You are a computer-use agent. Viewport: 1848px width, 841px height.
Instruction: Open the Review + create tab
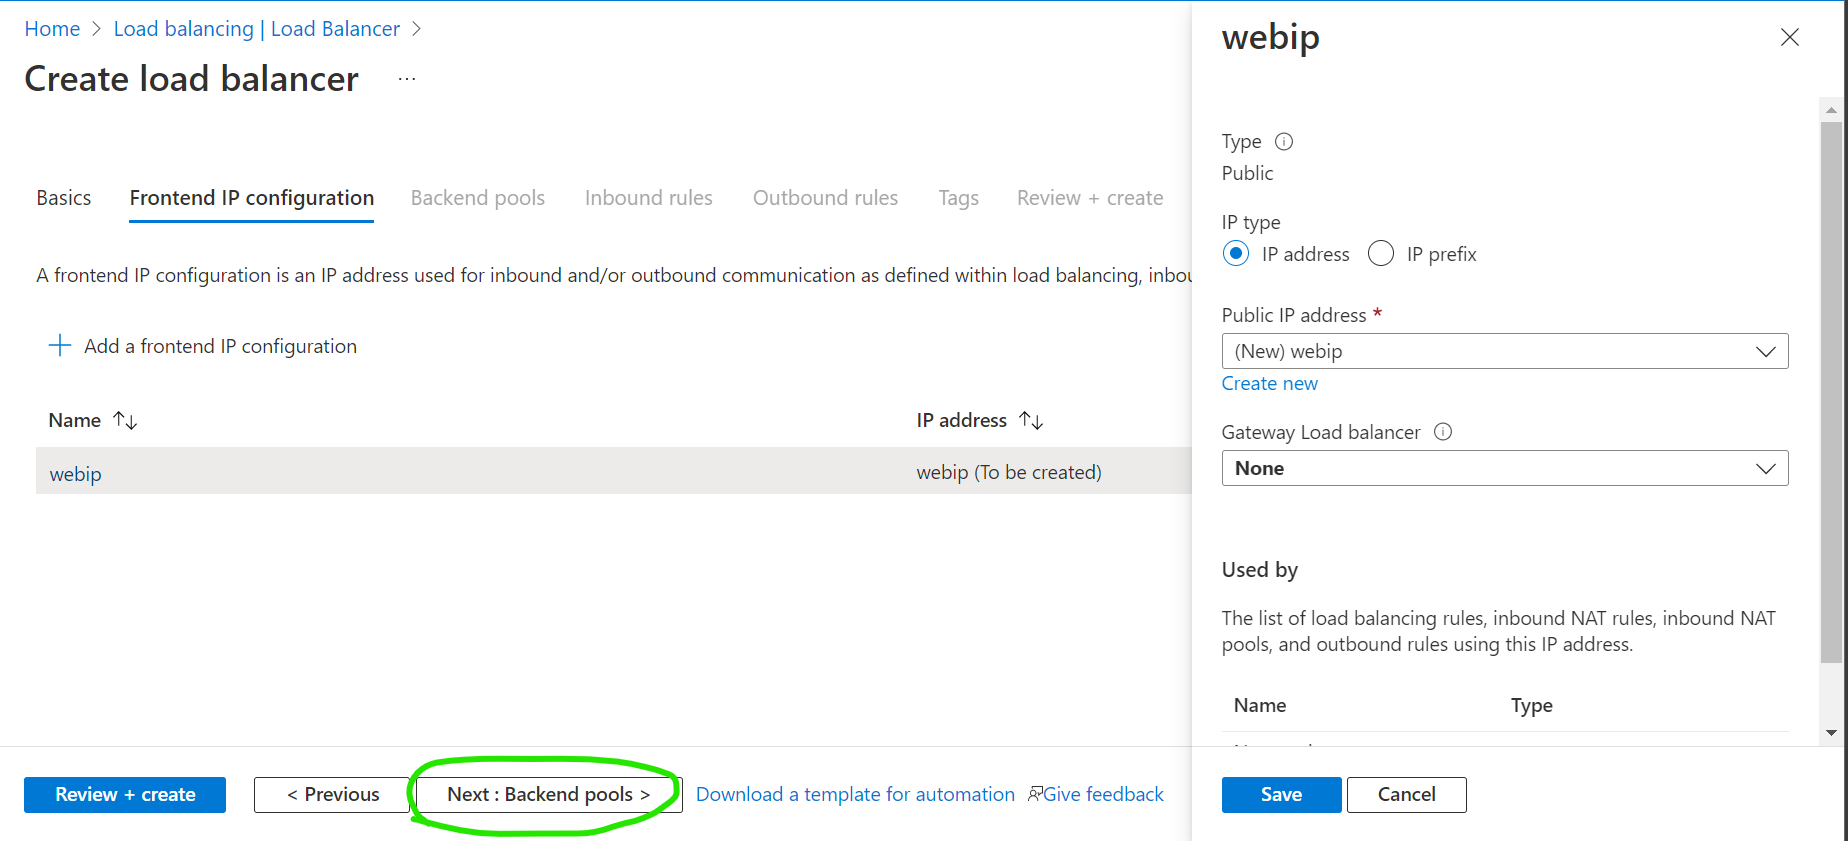(1090, 198)
